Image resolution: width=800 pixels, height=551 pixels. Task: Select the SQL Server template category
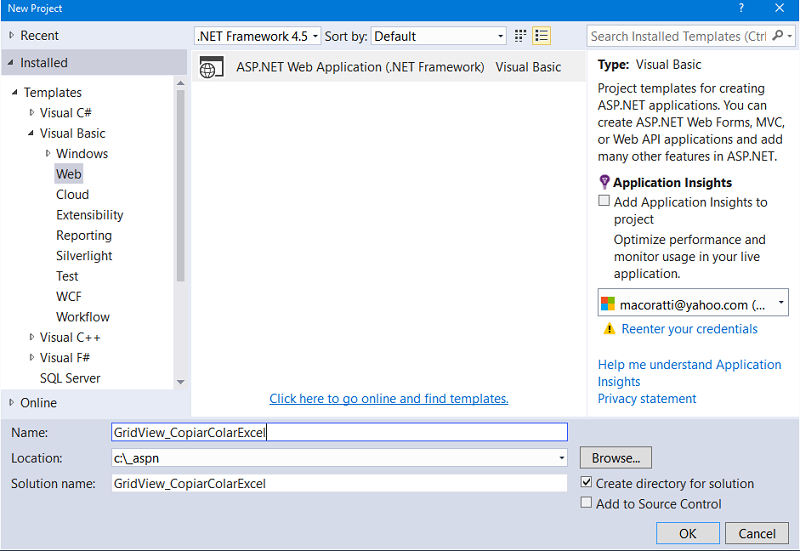point(70,378)
